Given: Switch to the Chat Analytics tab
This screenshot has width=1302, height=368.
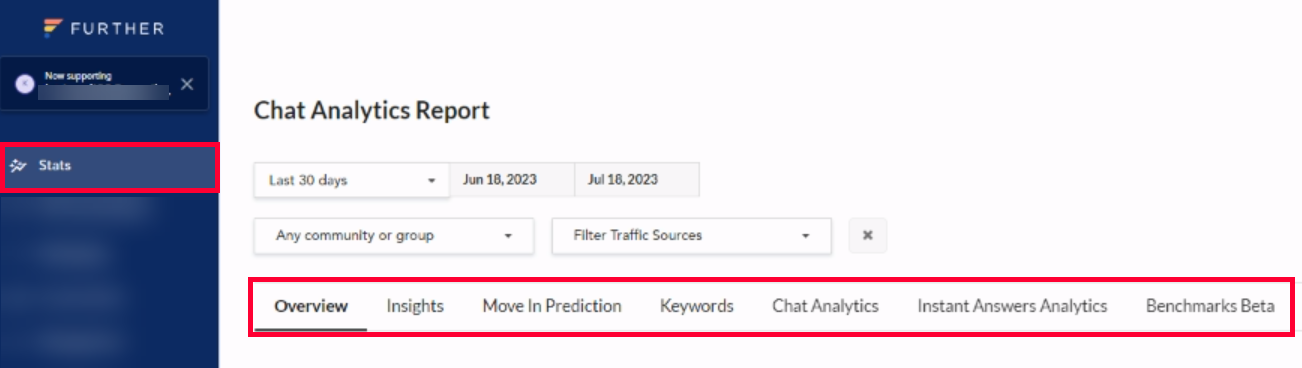Looking at the screenshot, I should 825,306.
